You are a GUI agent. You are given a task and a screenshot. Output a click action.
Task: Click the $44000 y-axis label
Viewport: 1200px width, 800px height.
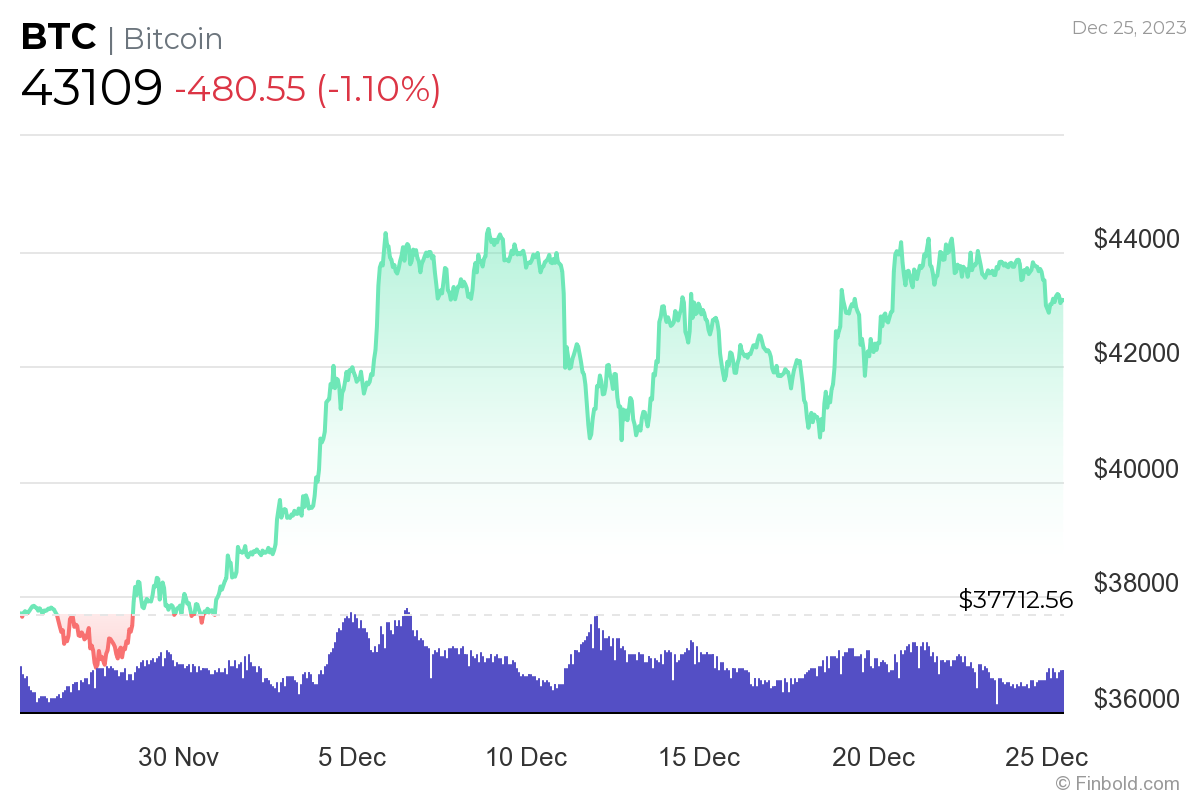point(1136,239)
